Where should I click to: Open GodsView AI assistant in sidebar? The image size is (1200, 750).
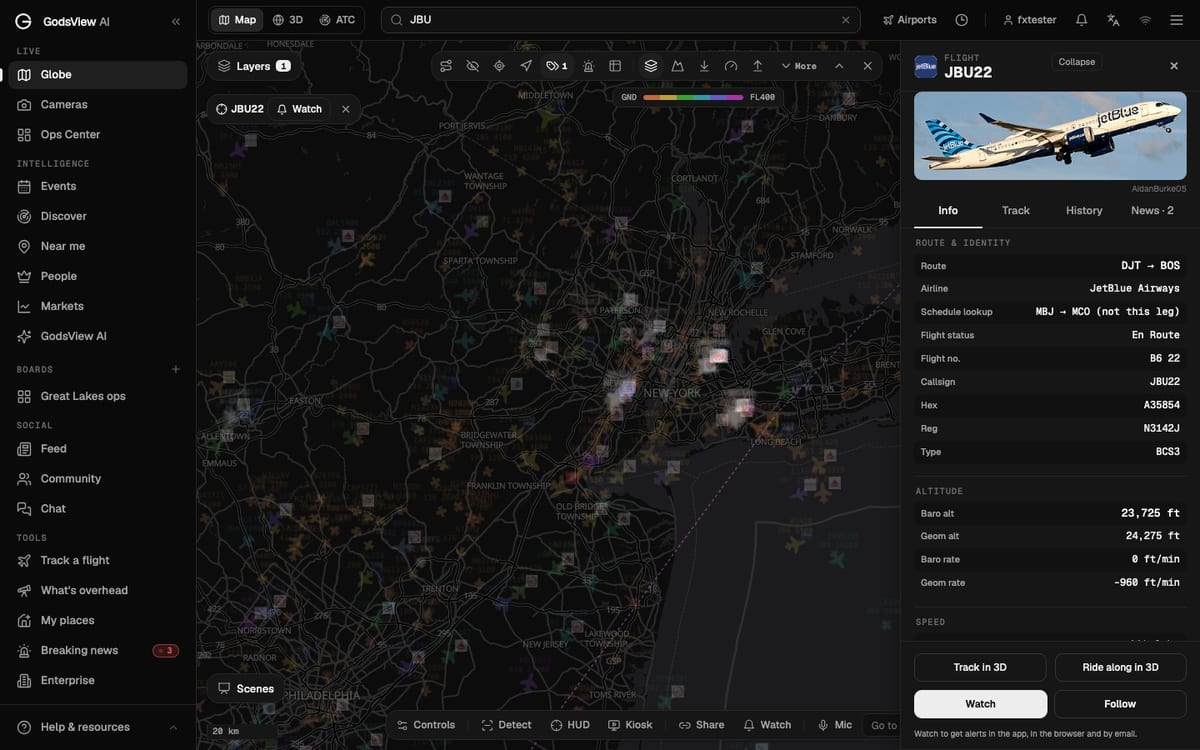point(98,336)
